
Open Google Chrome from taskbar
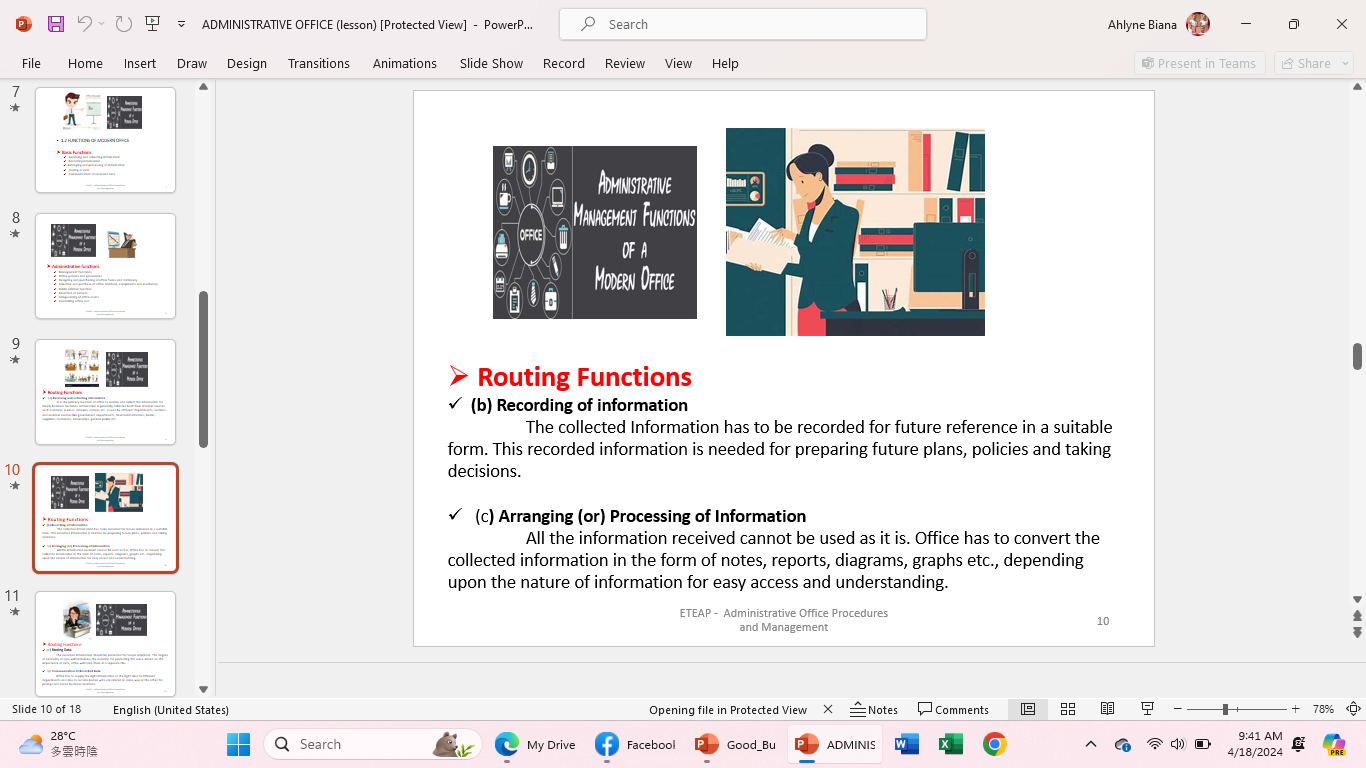pyautogui.click(x=994, y=744)
